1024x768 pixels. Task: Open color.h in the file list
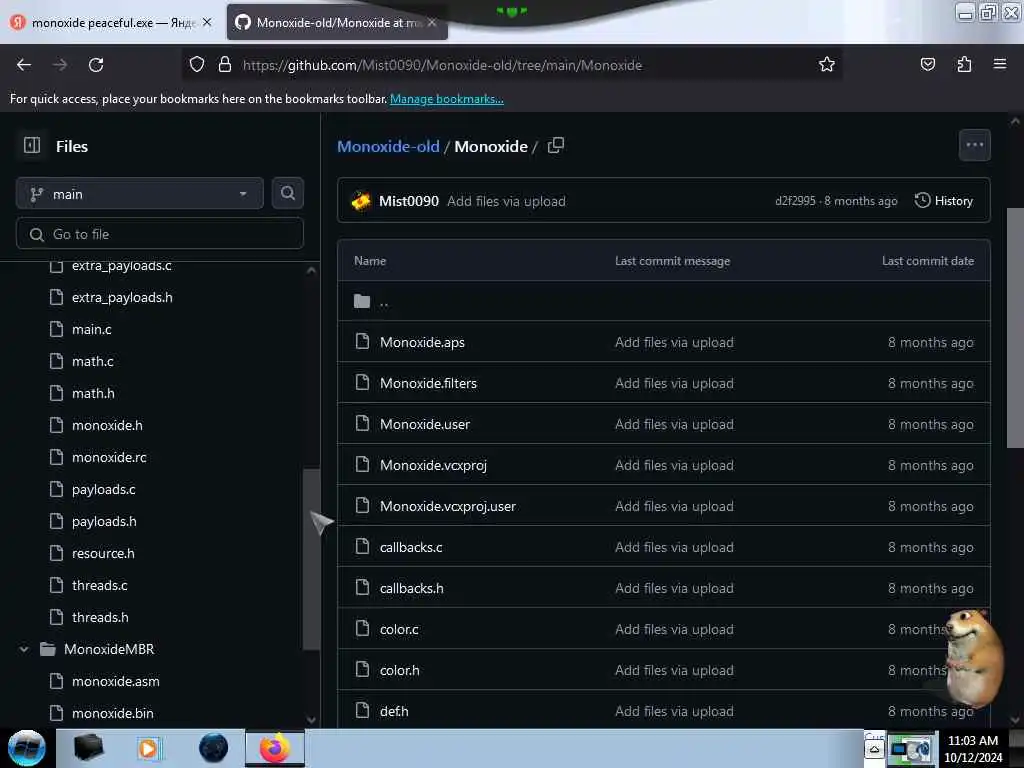tap(400, 671)
